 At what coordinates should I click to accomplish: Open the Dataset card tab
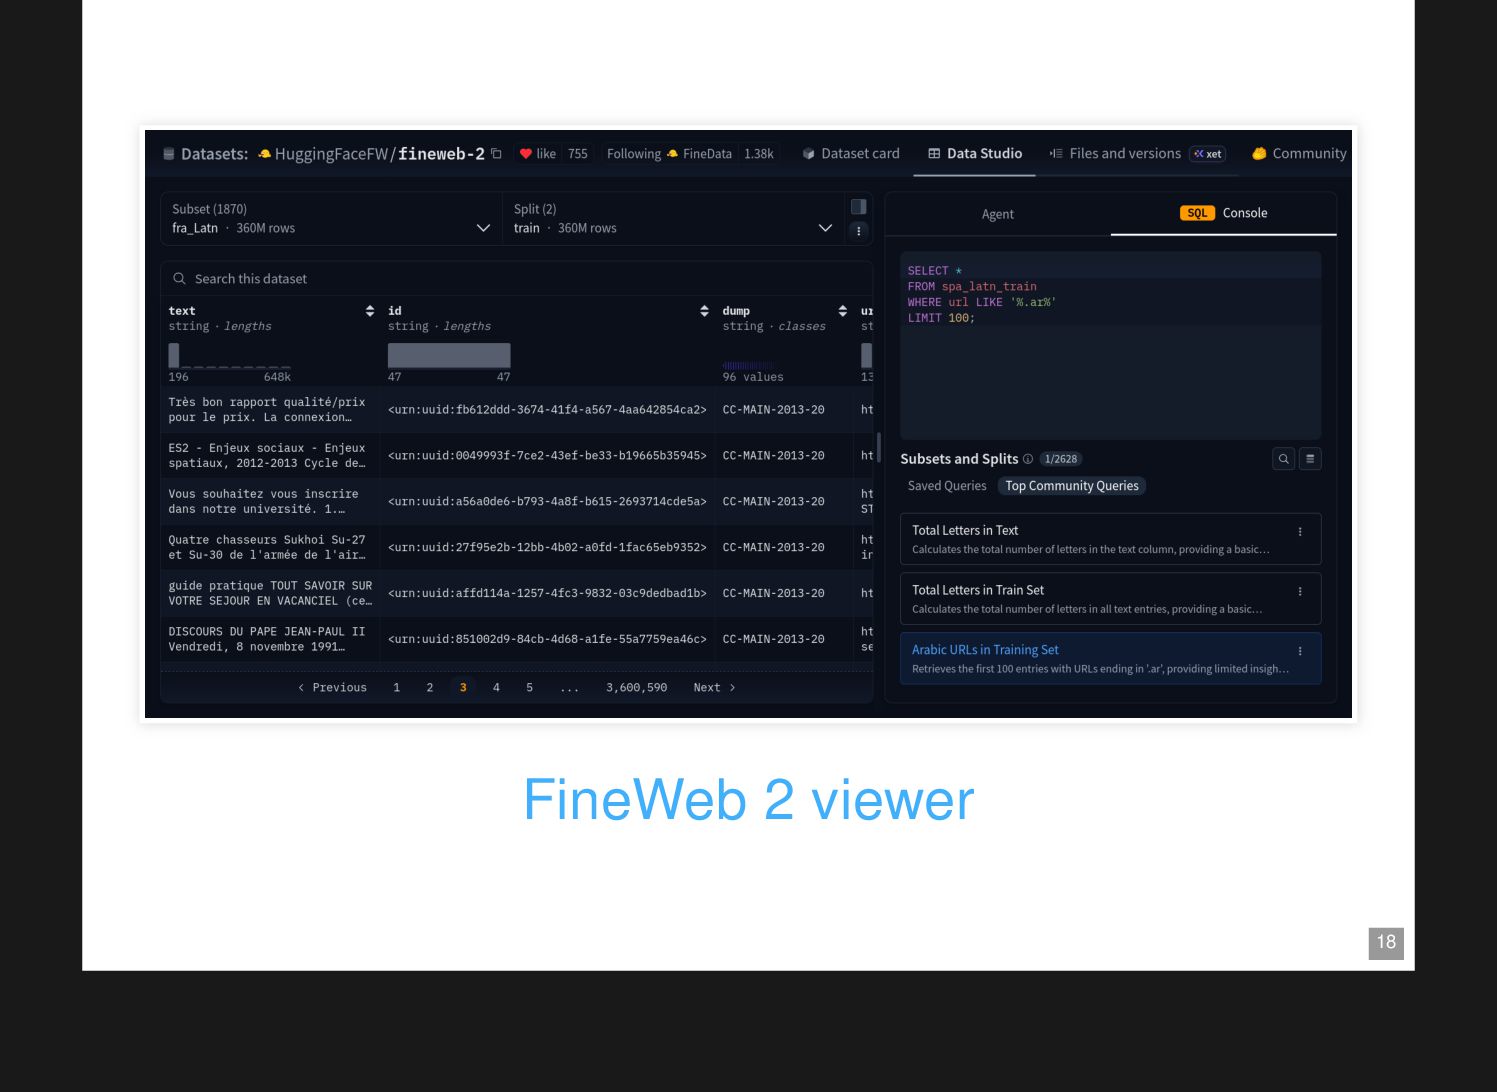point(851,154)
